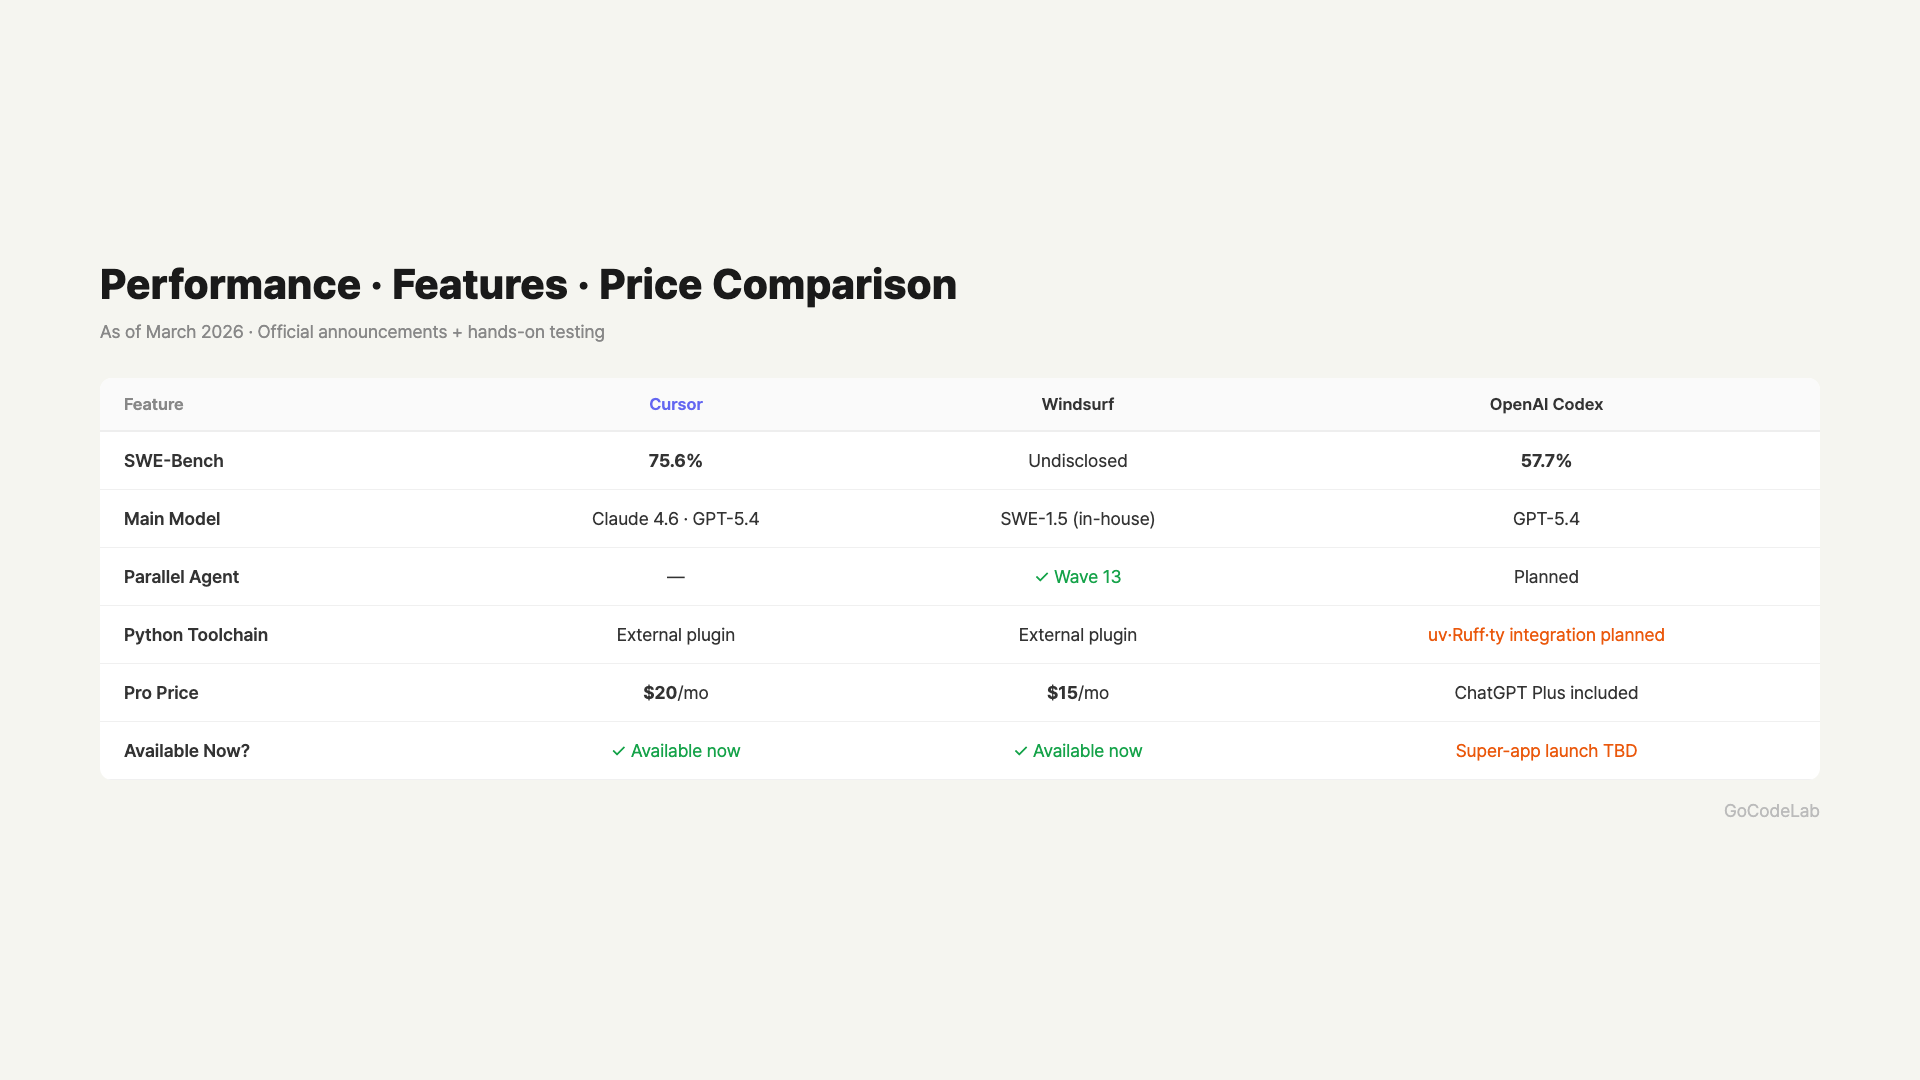Click the Python Toolchain row label
Image resolution: width=1920 pixels, height=1080 pixels.
(195, 635)
